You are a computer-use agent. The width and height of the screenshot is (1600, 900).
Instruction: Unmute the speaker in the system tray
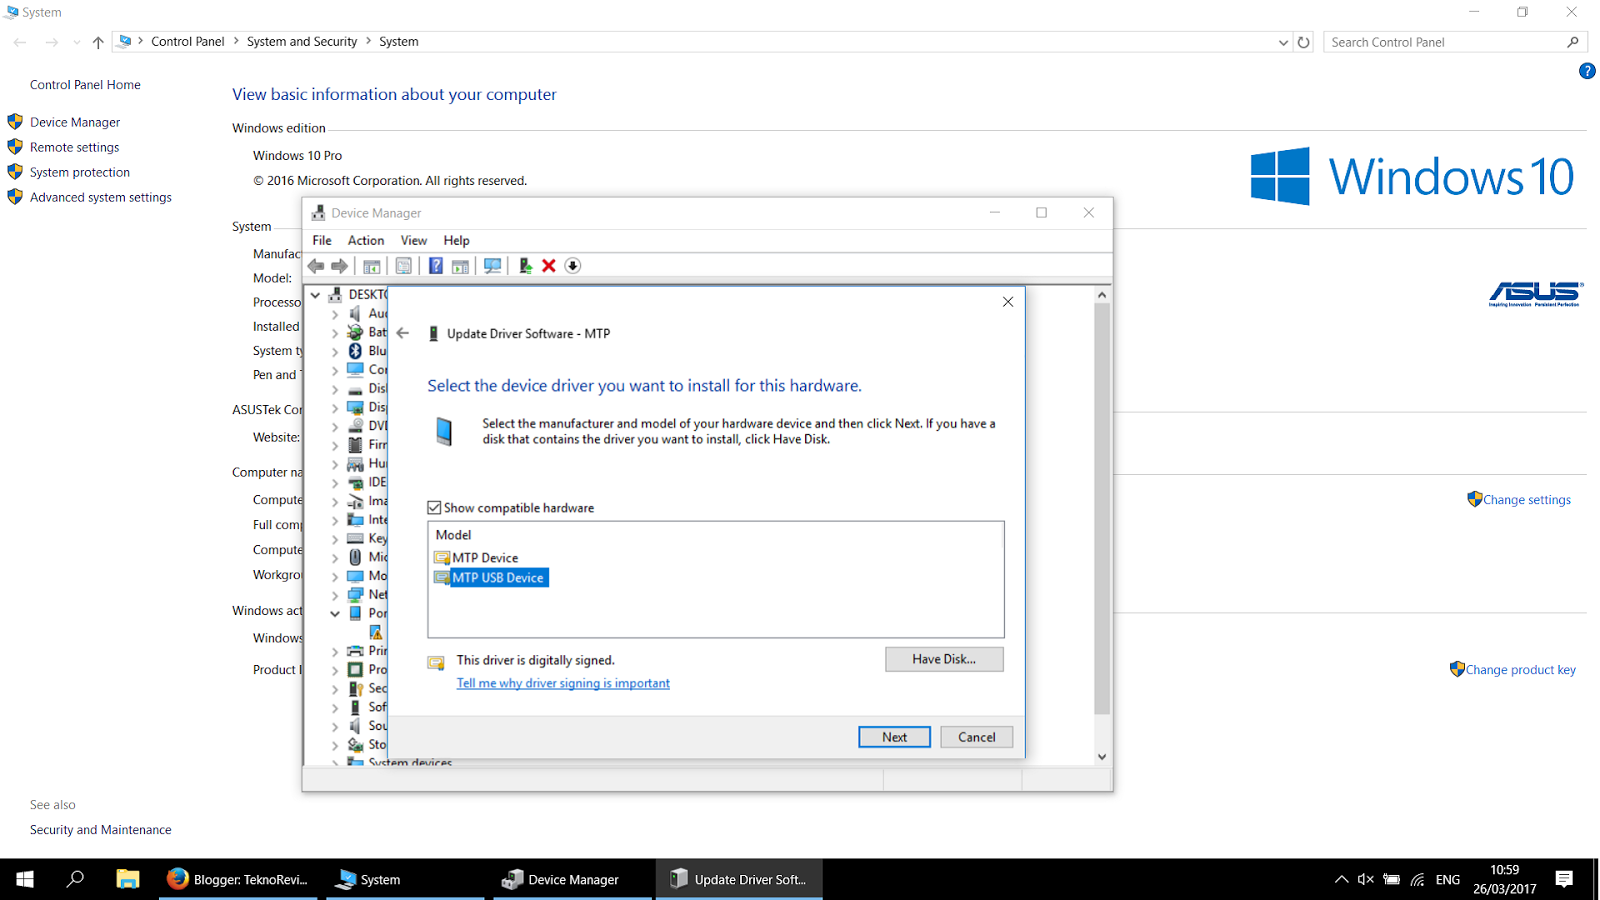click(1366, 879)
